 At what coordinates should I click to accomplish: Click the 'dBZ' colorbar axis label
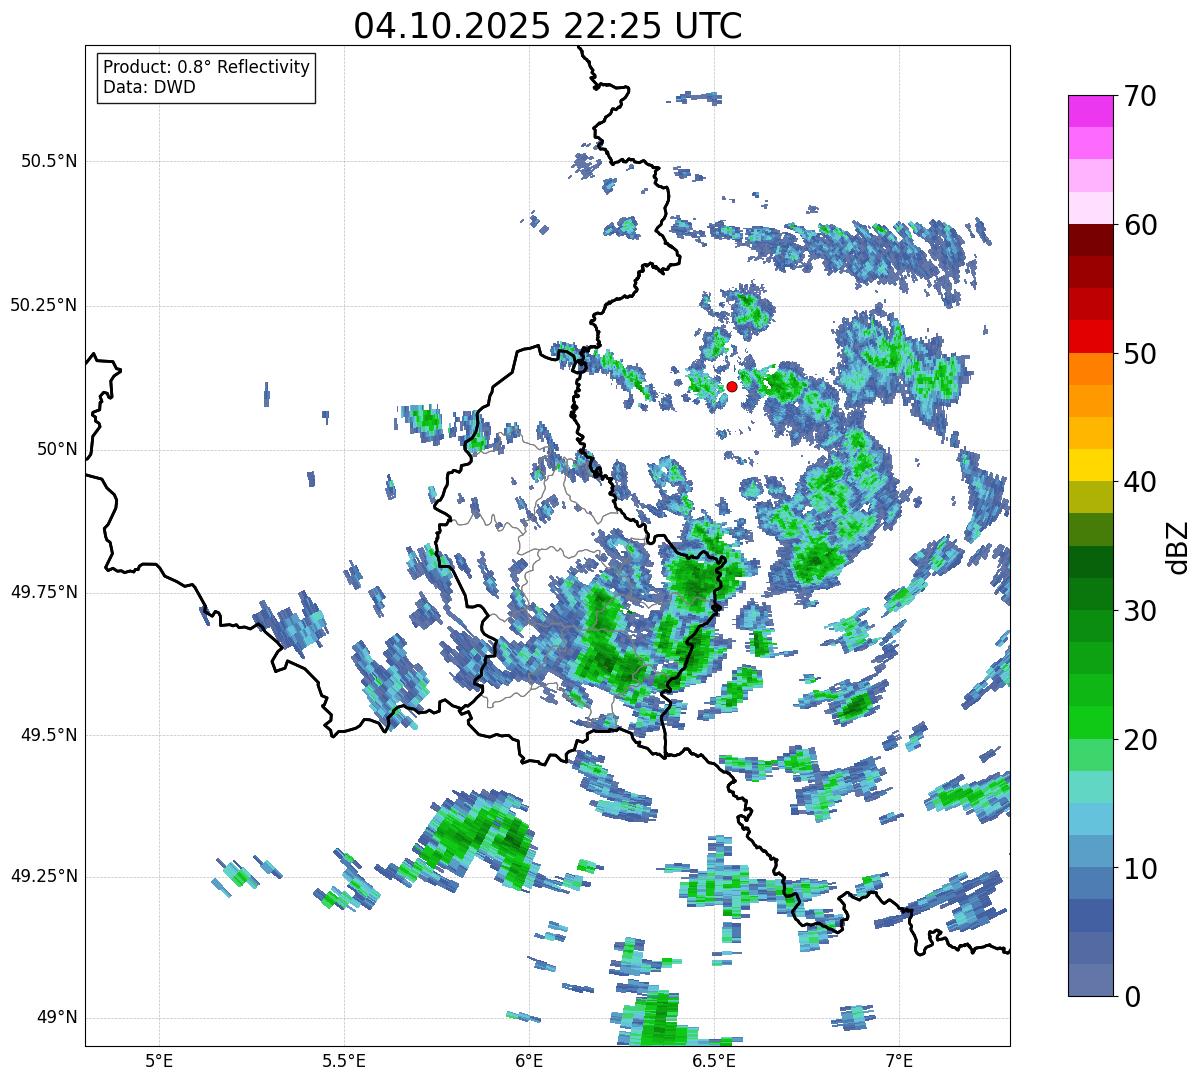point(1178,546)
